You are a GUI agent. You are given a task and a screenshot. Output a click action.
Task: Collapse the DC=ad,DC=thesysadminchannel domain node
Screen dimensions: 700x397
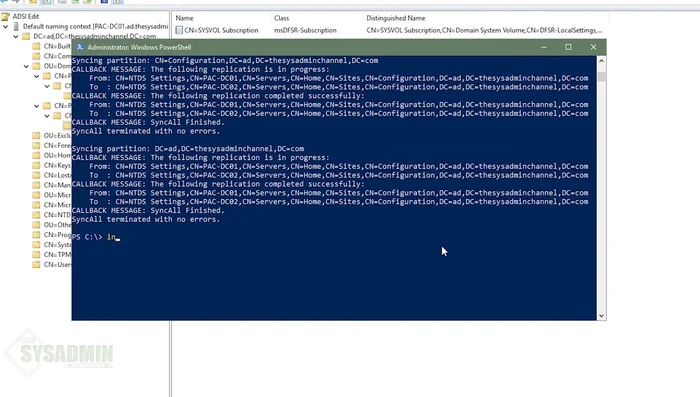tap(16, 36)
